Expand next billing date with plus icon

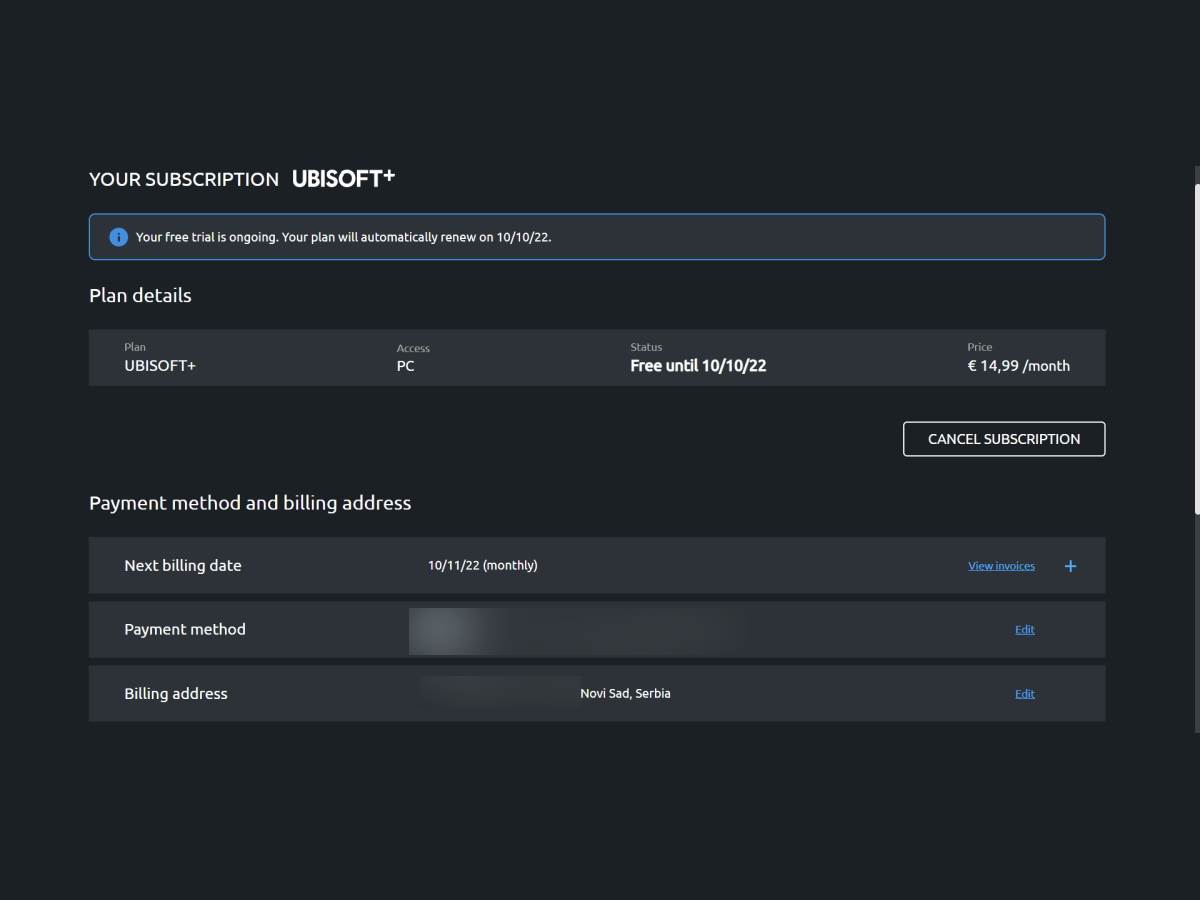1070,566
